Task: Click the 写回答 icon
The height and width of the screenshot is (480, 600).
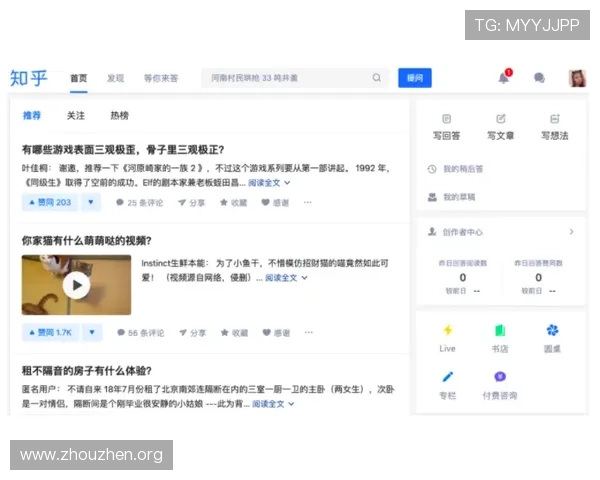Action: (446, 119)
